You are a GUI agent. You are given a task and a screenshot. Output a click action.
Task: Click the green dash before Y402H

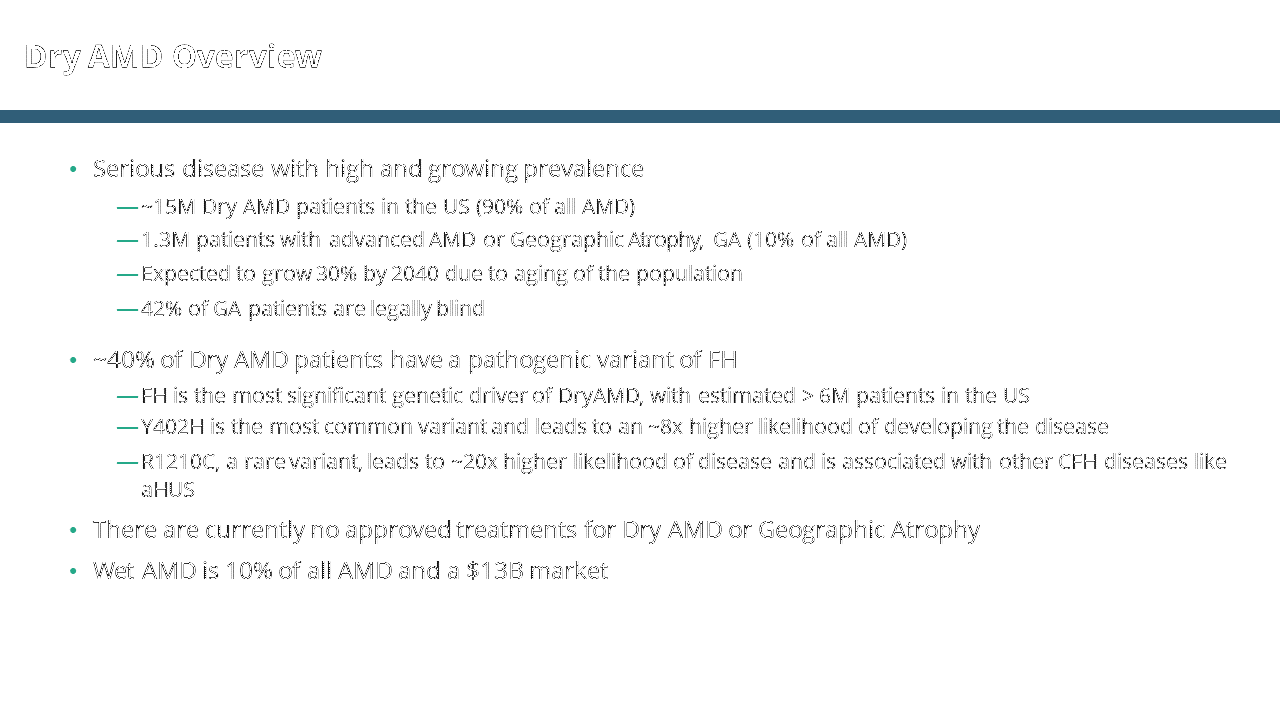pos(127,428)
